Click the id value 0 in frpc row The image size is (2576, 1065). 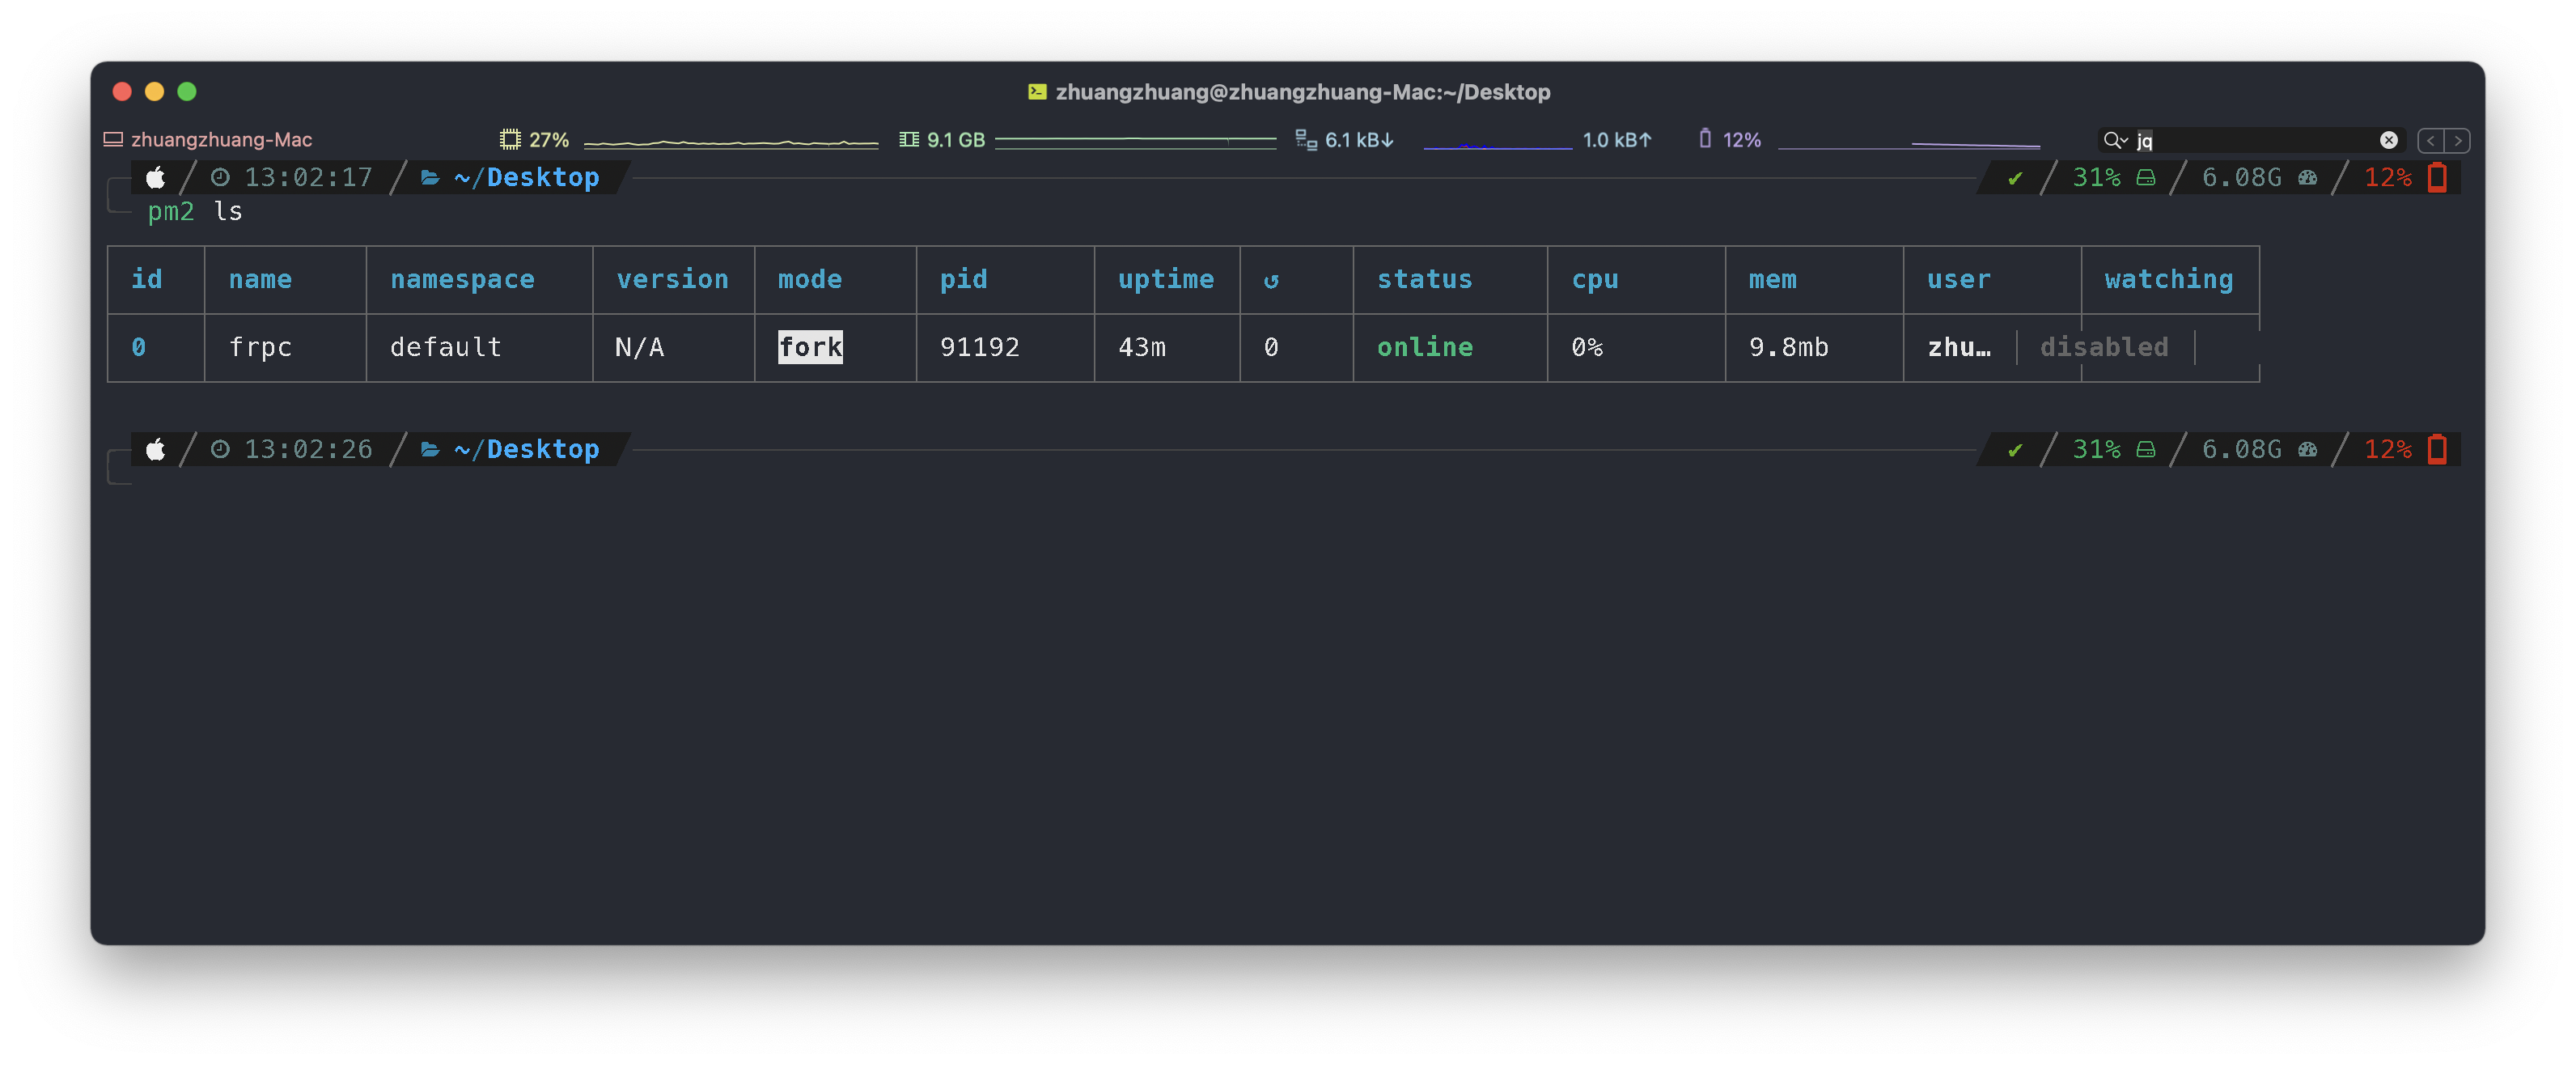point(139,347)
